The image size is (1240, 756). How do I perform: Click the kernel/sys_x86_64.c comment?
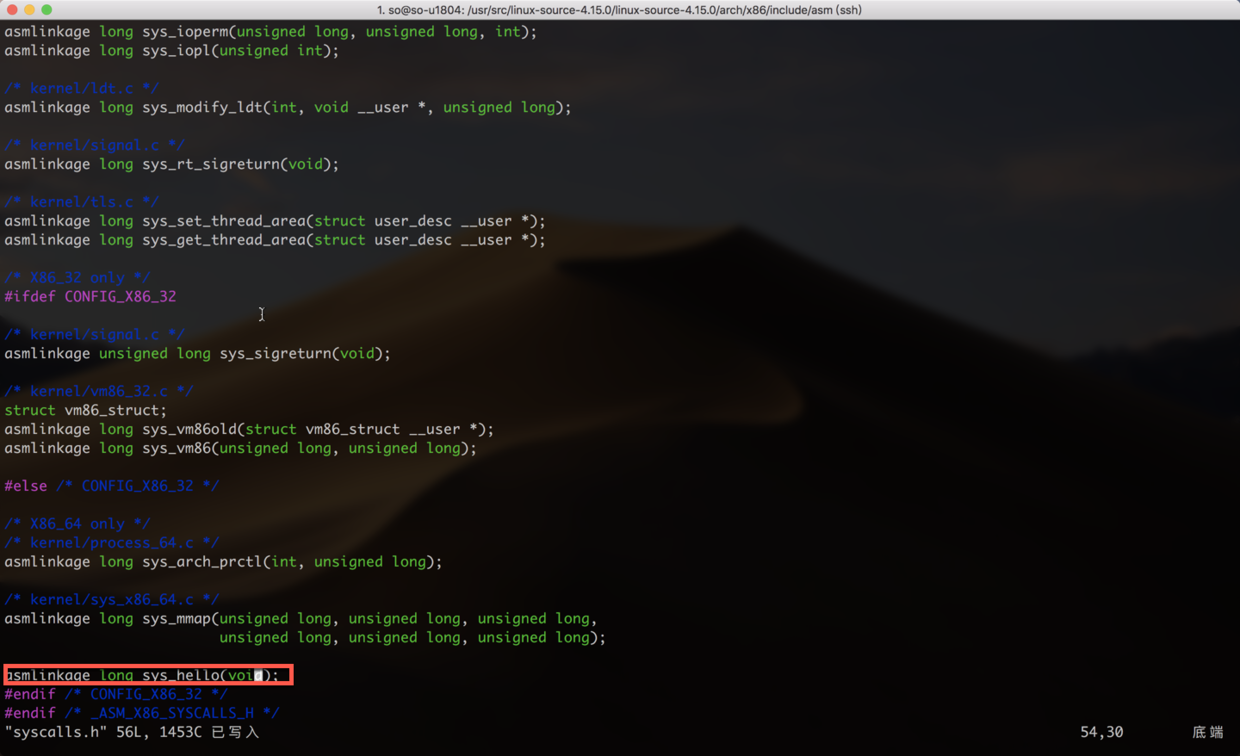pos(112,600)
